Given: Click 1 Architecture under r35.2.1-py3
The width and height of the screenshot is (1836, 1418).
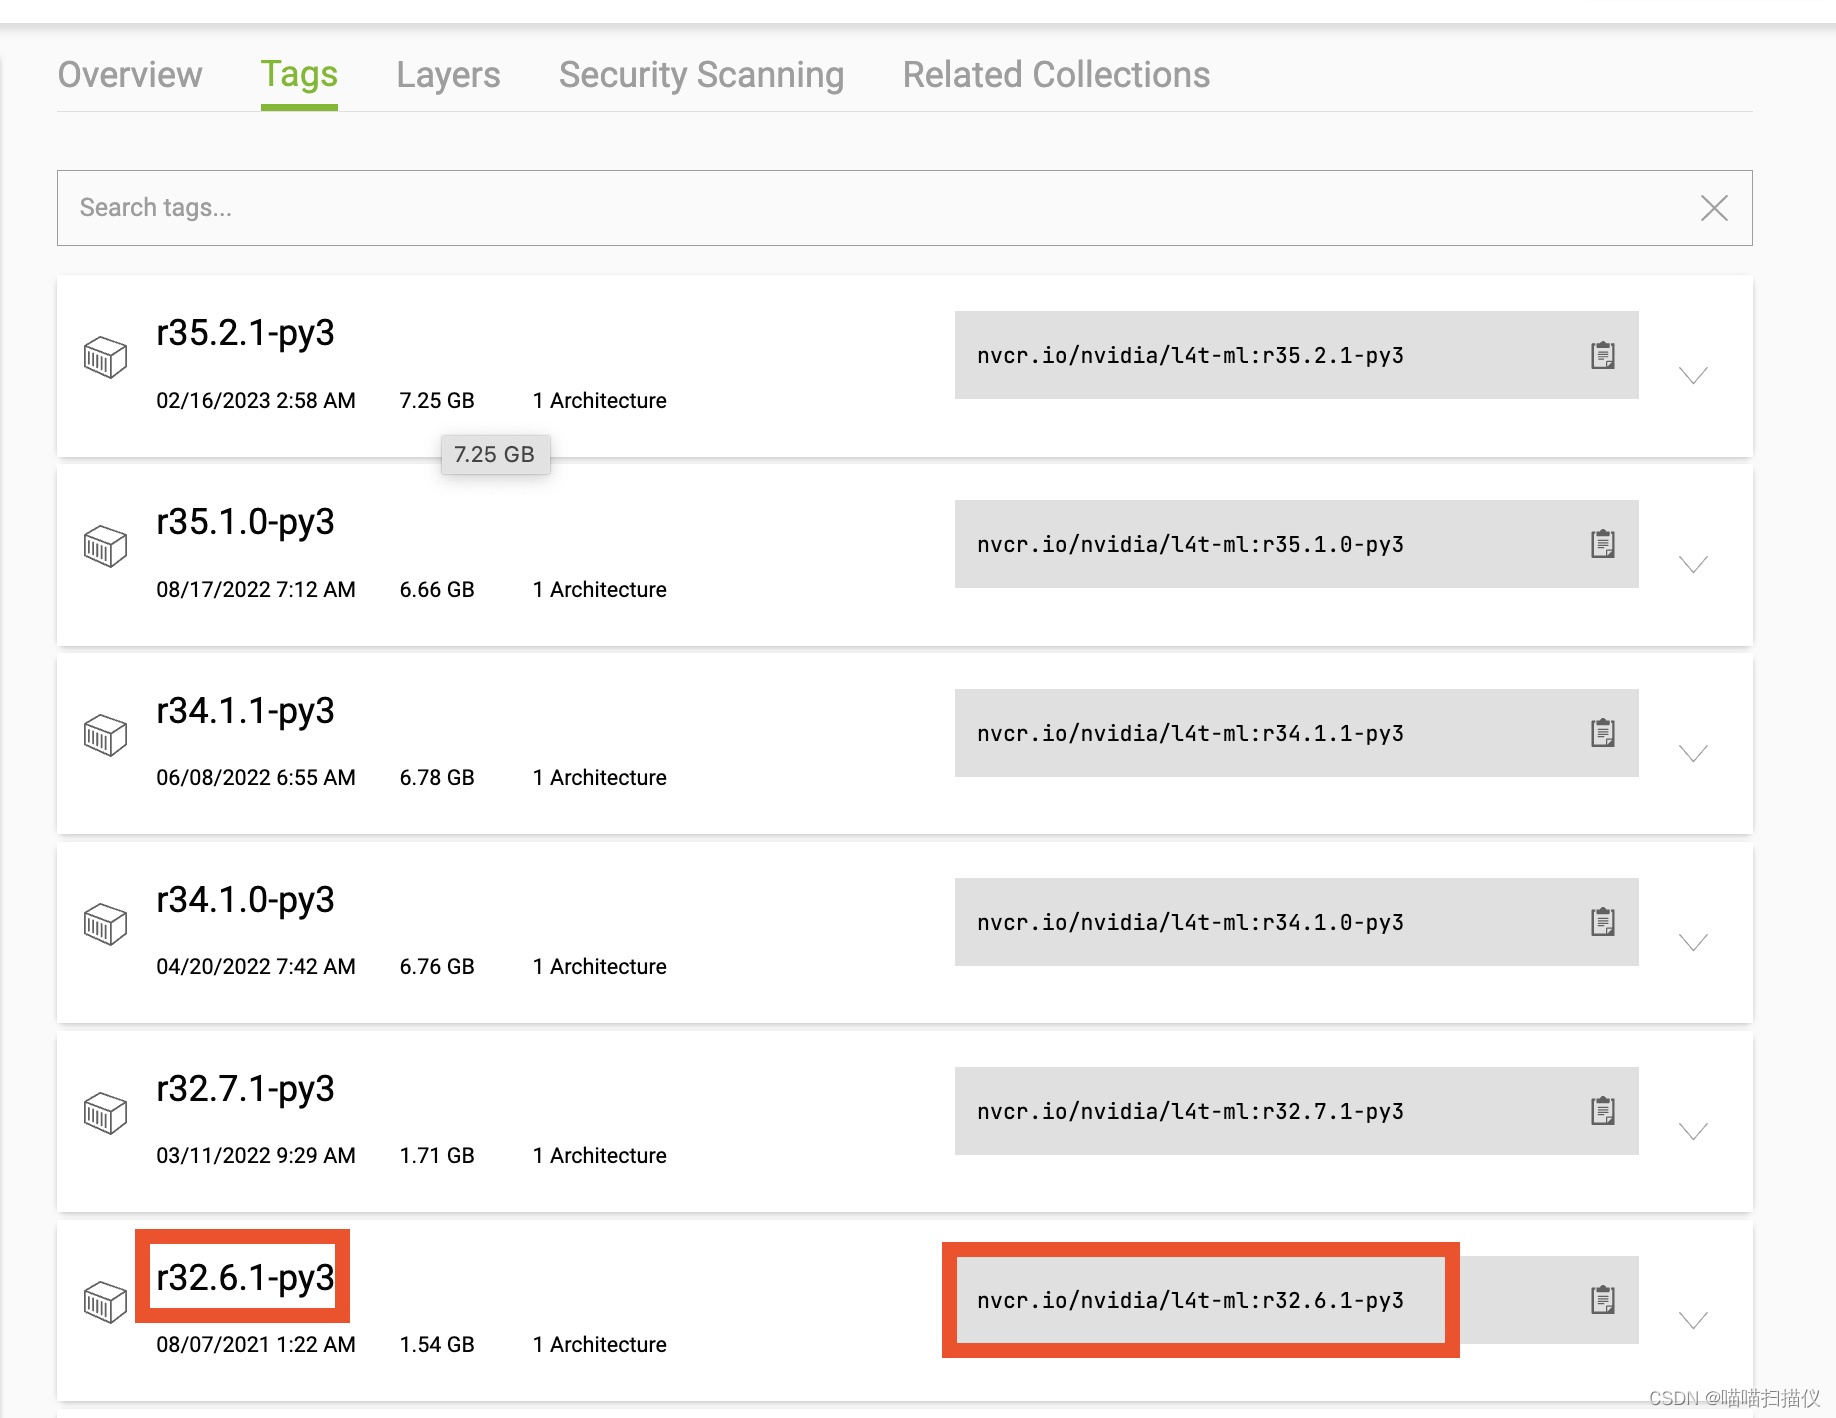Looking at the screenshot, I should coord(599,400).
